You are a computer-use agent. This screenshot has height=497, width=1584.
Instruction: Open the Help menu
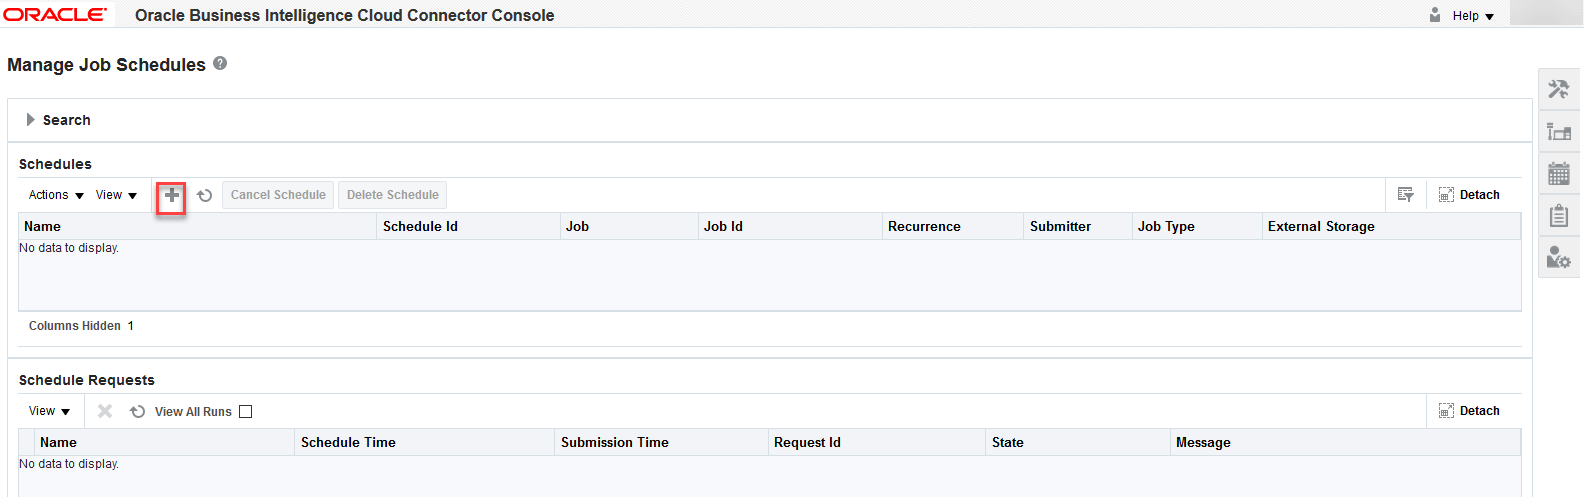pyautogui.click(x=1472, y=16)
